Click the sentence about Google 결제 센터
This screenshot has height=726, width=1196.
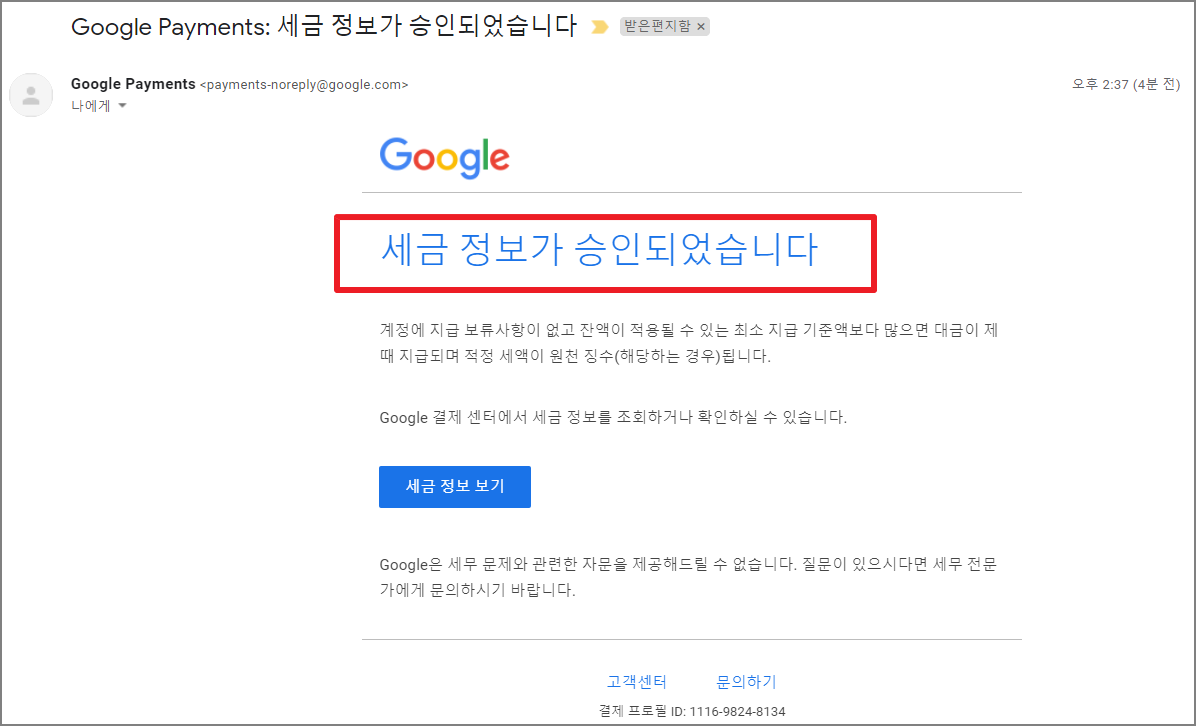613,418
